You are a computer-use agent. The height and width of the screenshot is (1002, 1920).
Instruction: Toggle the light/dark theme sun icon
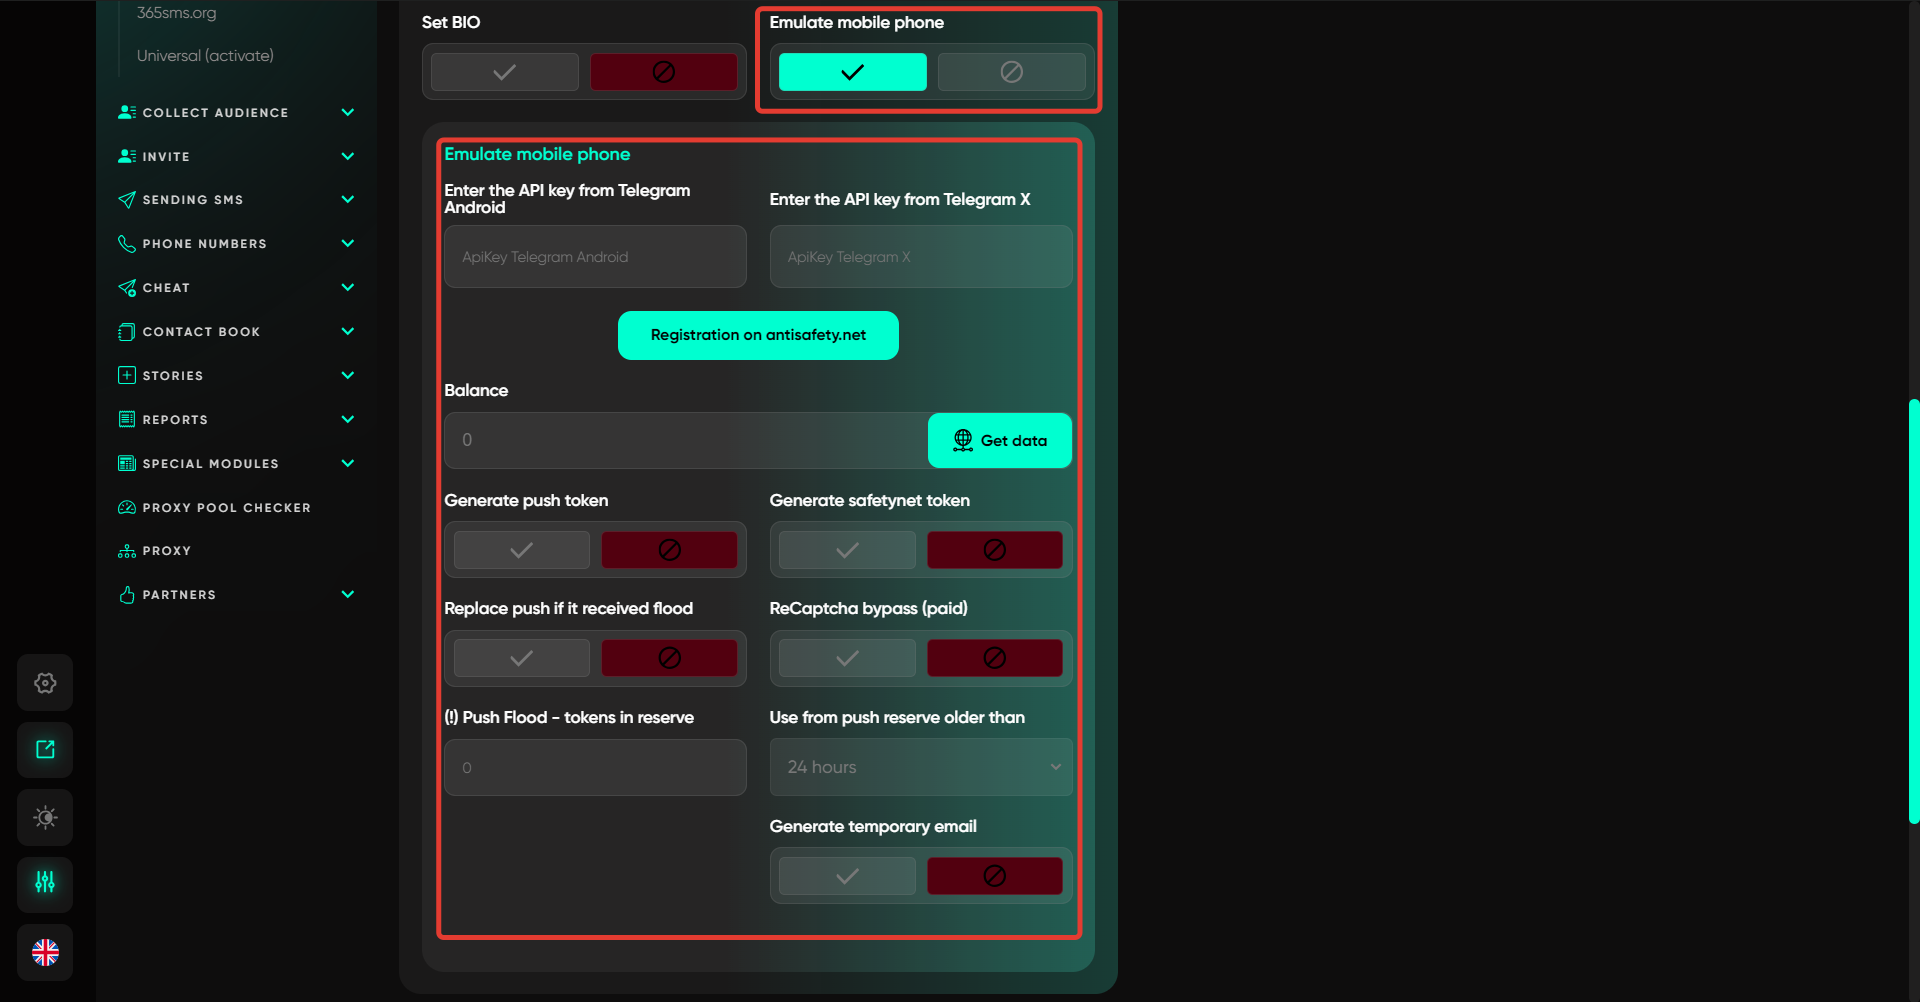[x=45, y=817]
